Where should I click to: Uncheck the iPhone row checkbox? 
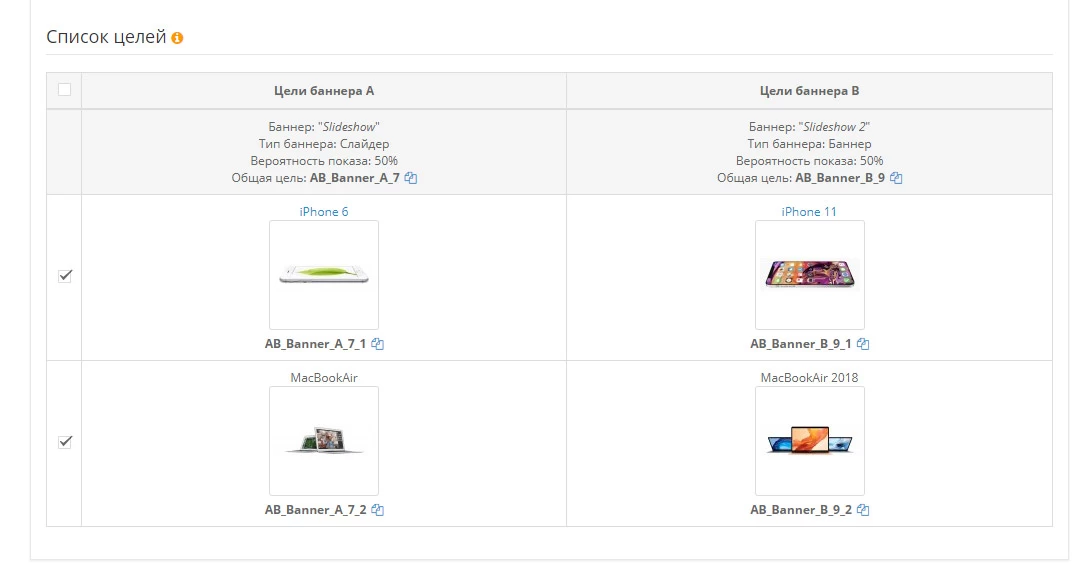point(65,276)
